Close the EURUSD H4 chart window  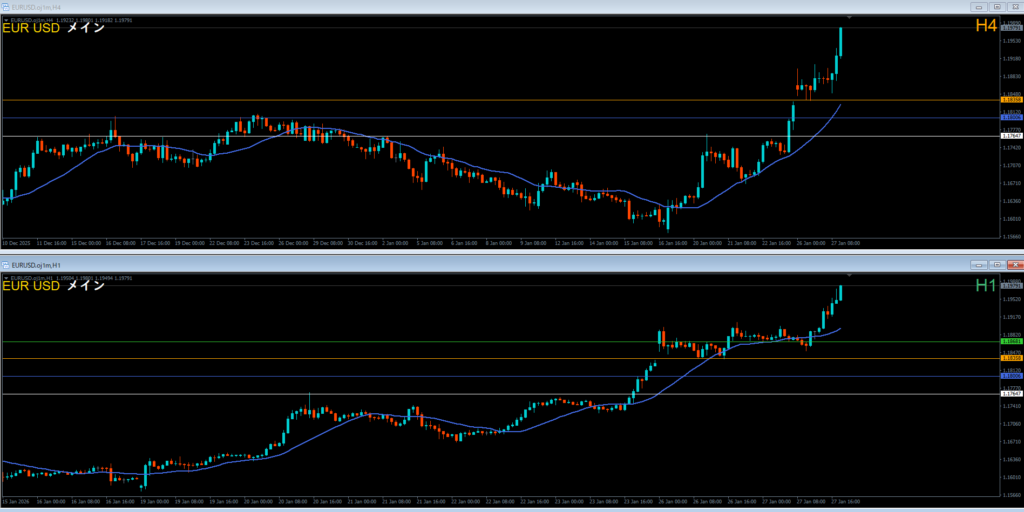pyautogui.click(x=1013, y=6)
